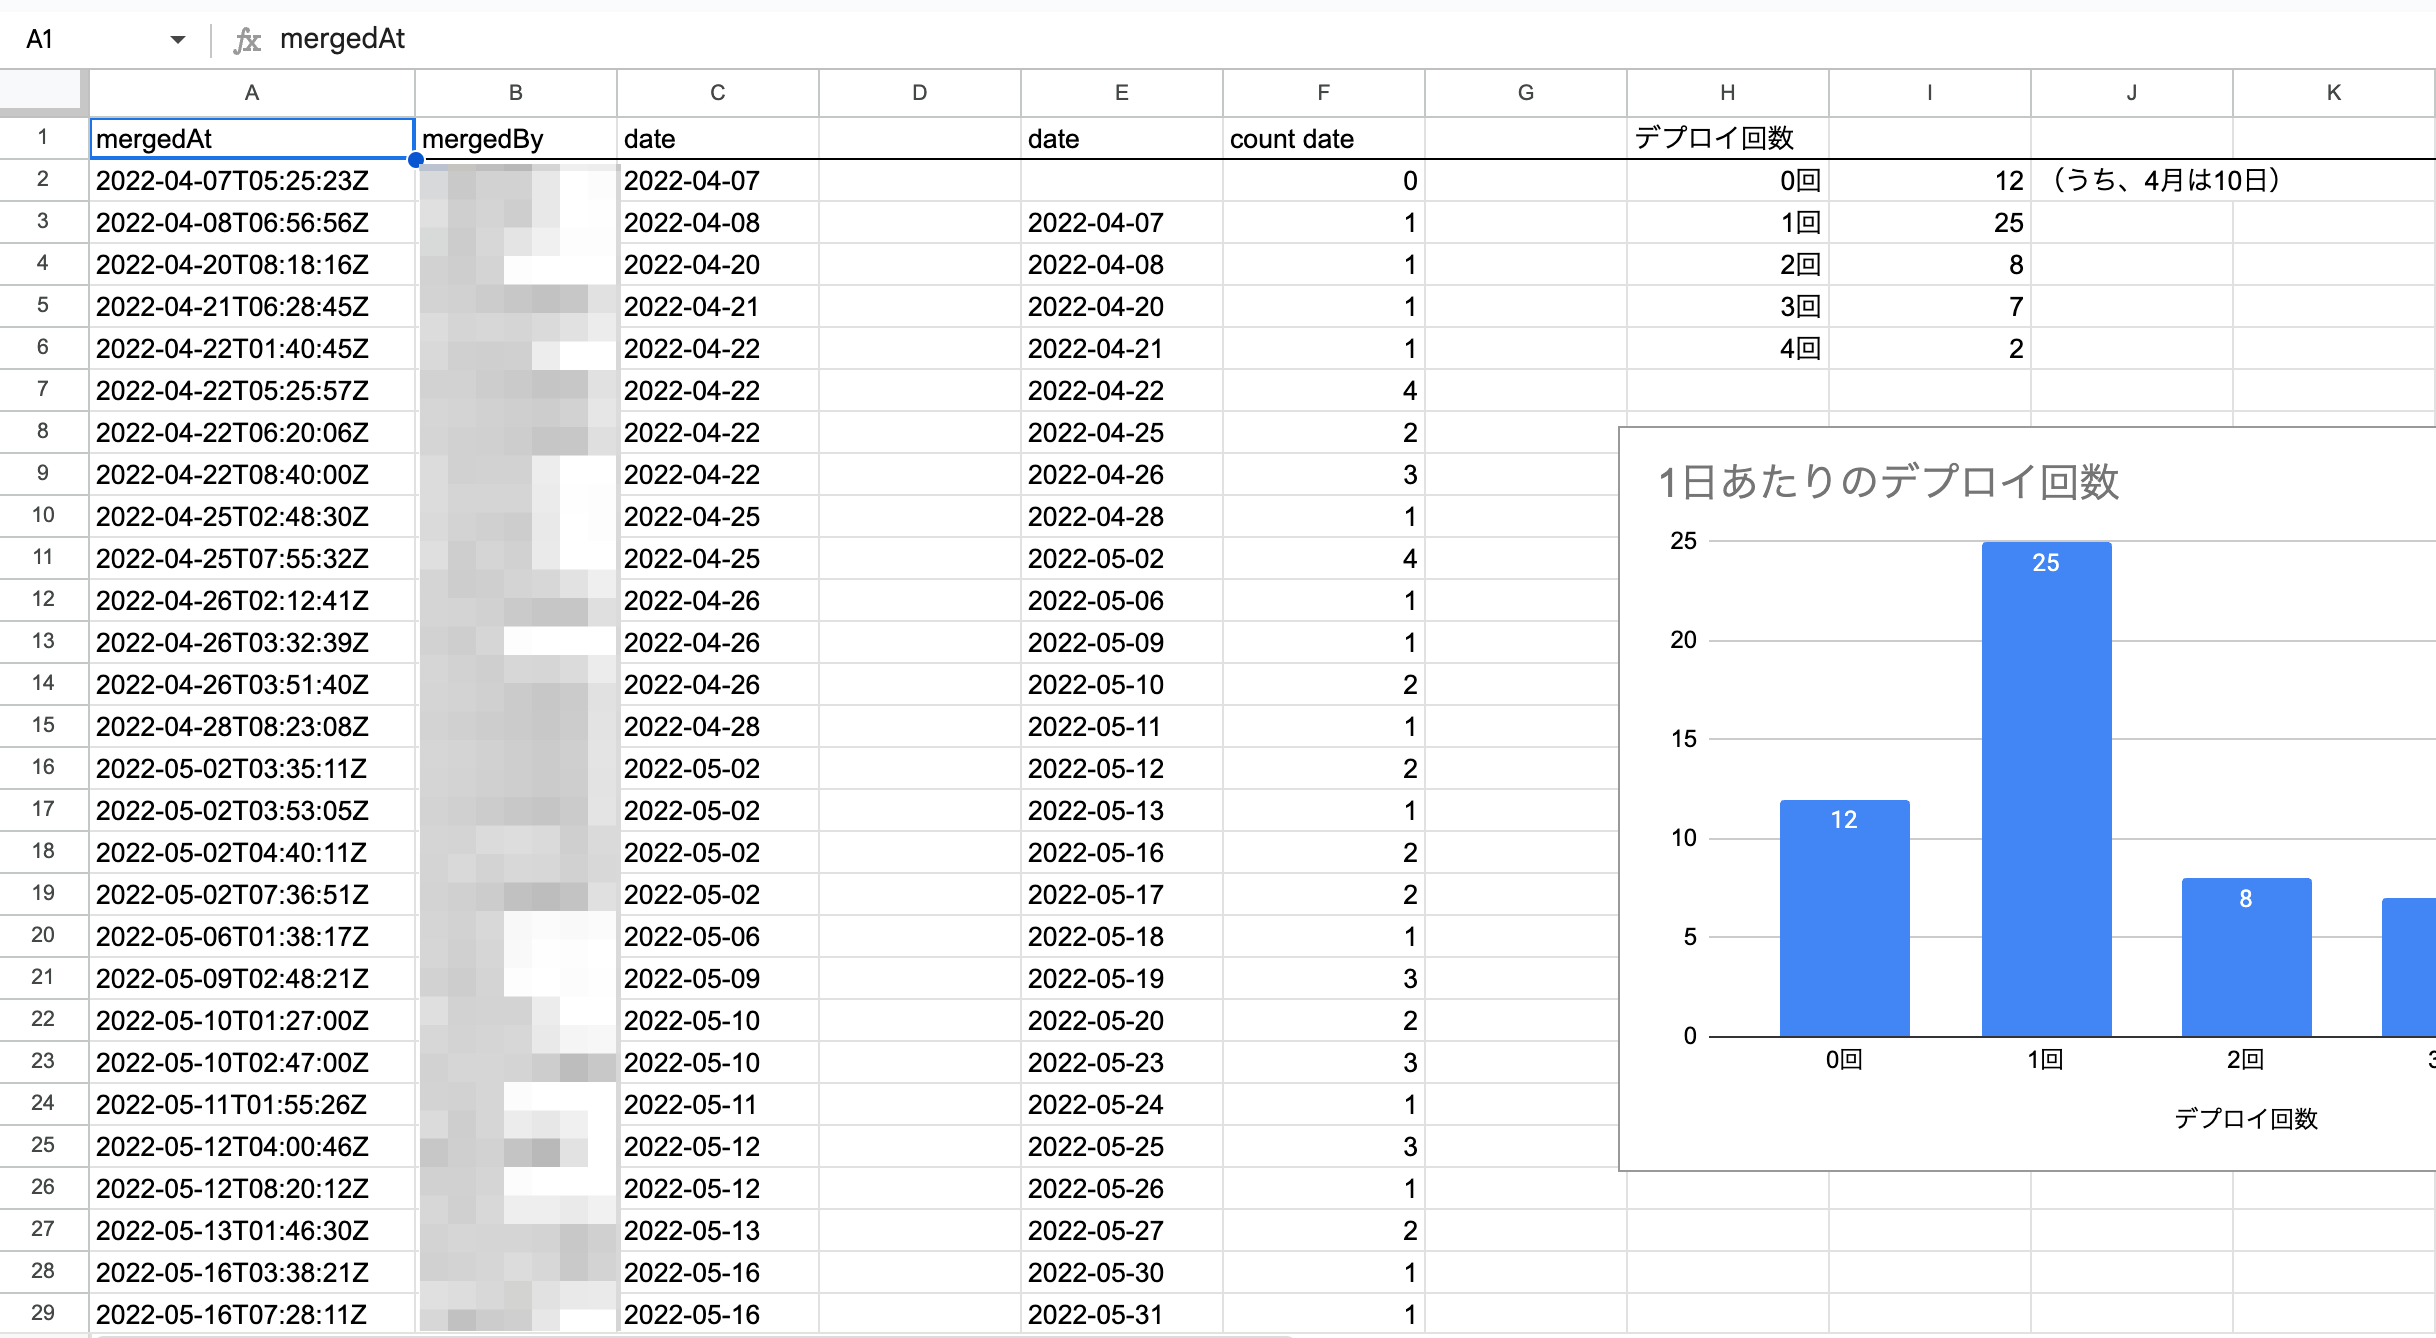Click the mergedBy header cell

tap(515, 139)
